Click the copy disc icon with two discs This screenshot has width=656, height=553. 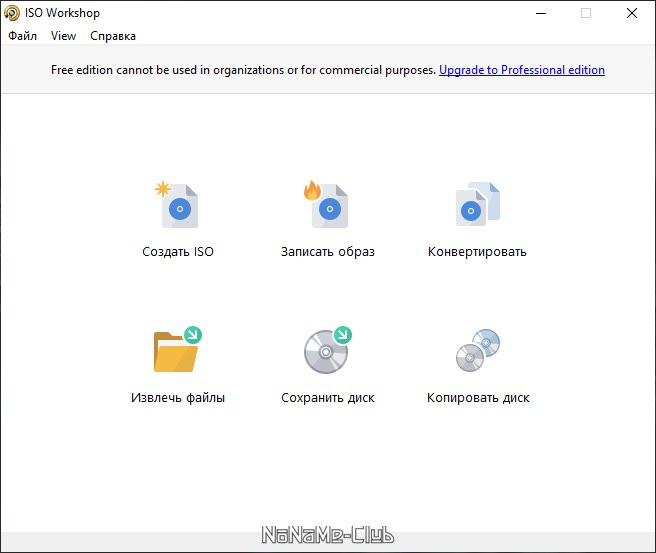[477, 350]
